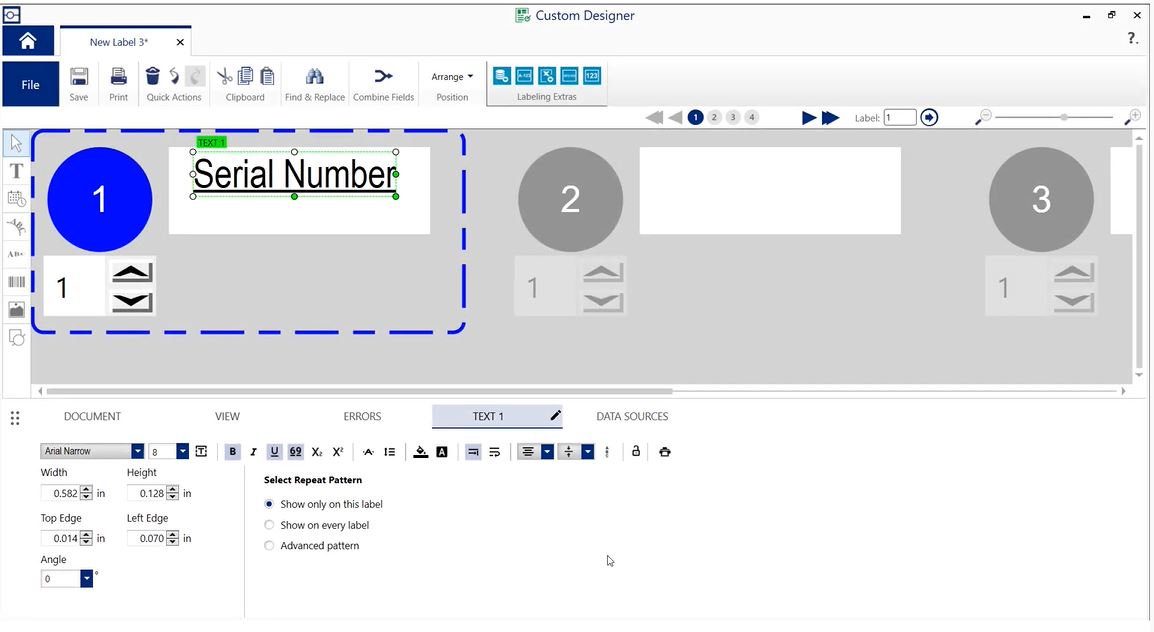The width and height of the screenshot is (1154, 632).
Task: Open the Arrange dropdown menu
Action: click(x=451, y=76)
